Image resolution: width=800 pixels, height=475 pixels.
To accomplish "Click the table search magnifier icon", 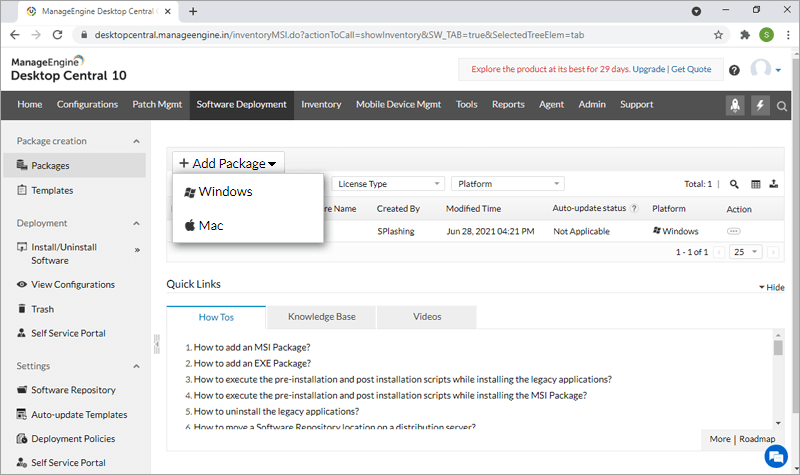I will pyautogui.click(x=734, y=184).
